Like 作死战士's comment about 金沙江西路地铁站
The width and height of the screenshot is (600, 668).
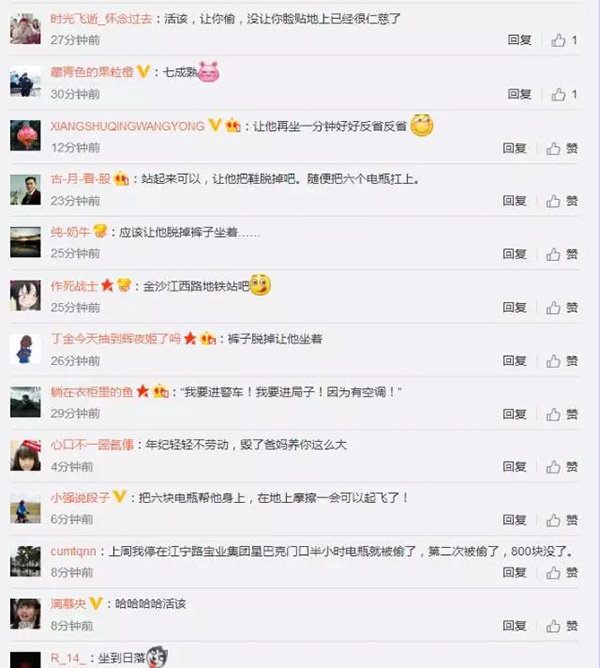click(x=562, y=308)
